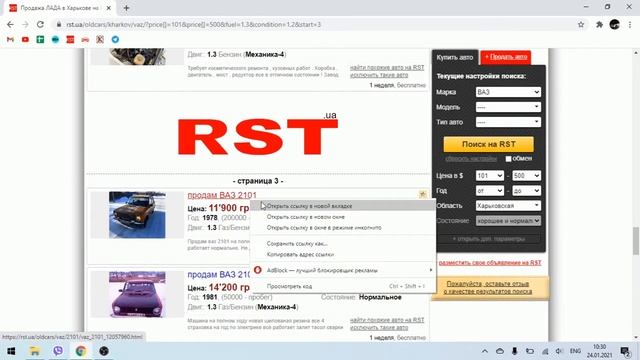Image resolution: width=640 pixels, height=360 pixels.
Task: Toggle the обмен checkbox
Action: click(x=508, y=159)
